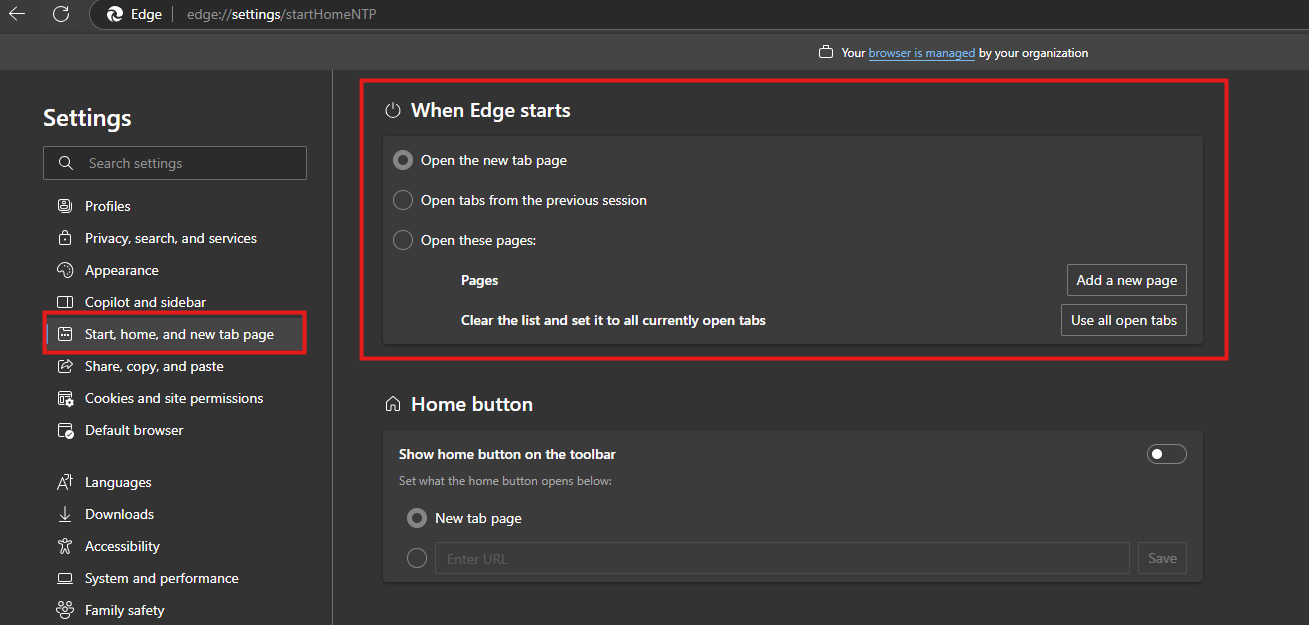This screenshot has width=1309, height=625.
Task: Click the Enter URL text box
Action: tap(782, 558)
